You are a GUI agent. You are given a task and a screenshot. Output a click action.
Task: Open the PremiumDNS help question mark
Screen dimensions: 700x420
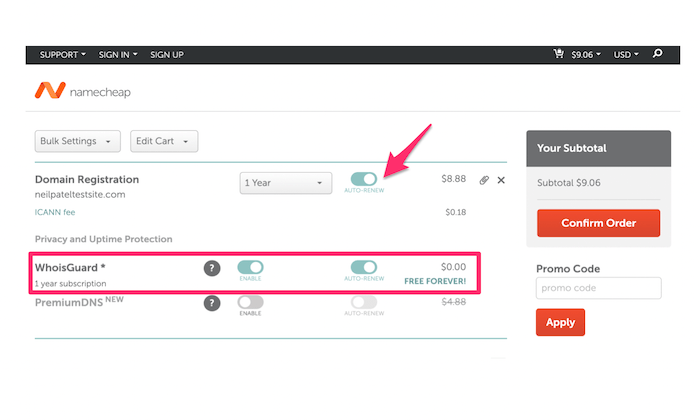[212, 303]
